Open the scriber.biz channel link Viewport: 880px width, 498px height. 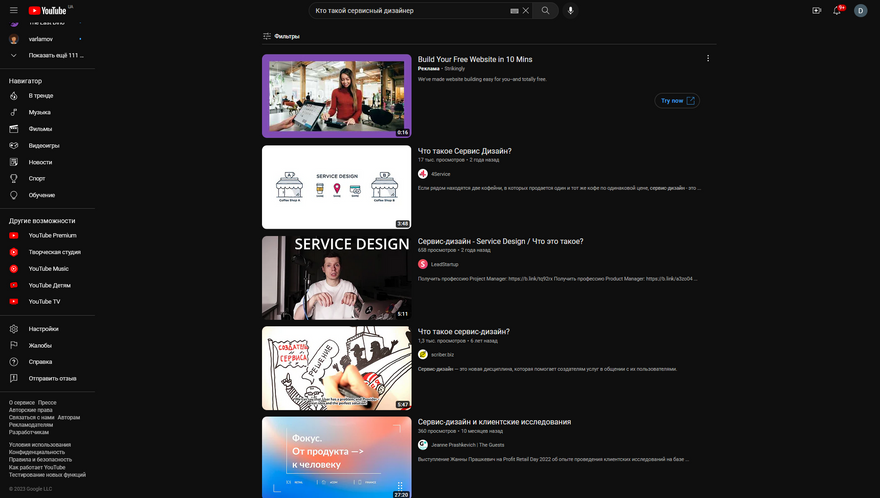442,355
